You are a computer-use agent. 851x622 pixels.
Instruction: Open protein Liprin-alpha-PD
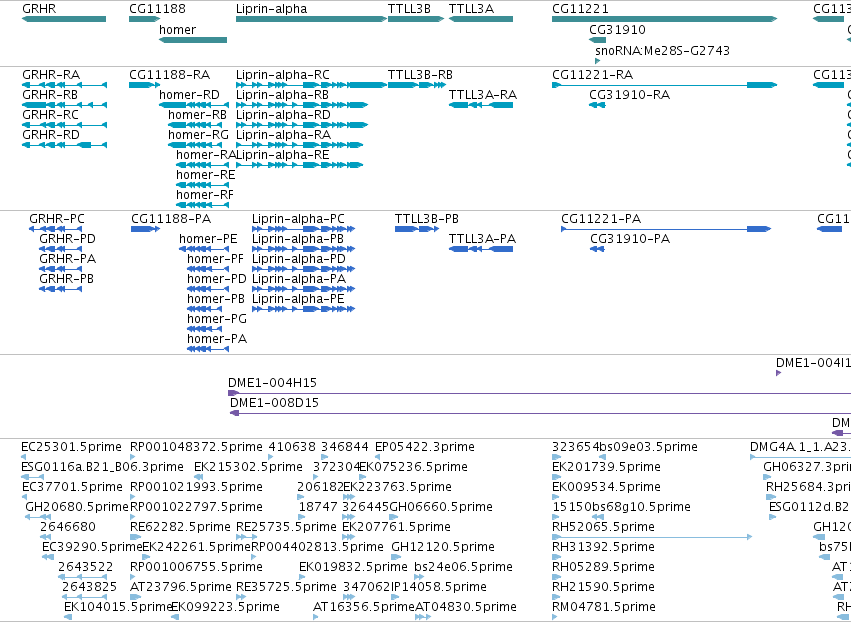pyautogui.click(x=299, y=259)
